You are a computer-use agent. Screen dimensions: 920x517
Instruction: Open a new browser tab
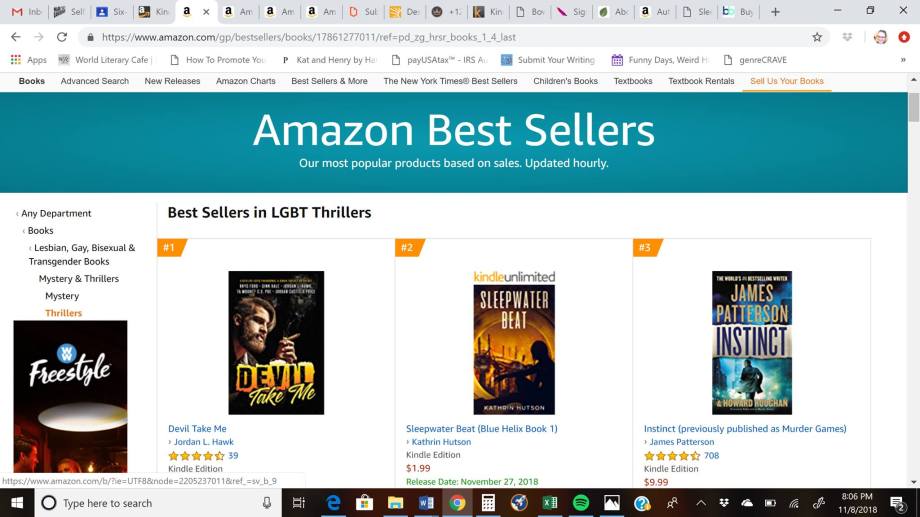point(775,12)
